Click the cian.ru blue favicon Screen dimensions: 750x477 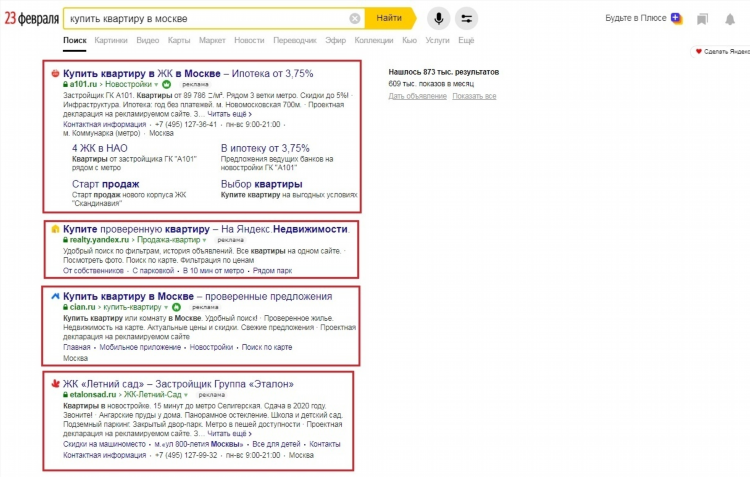(55, 296)
